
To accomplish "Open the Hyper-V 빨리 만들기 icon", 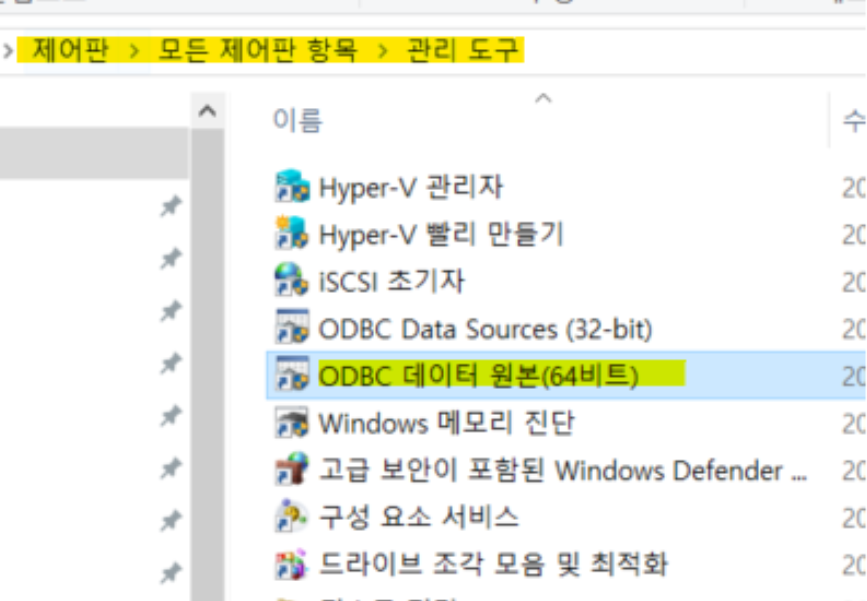I will (x=291, y=234).
